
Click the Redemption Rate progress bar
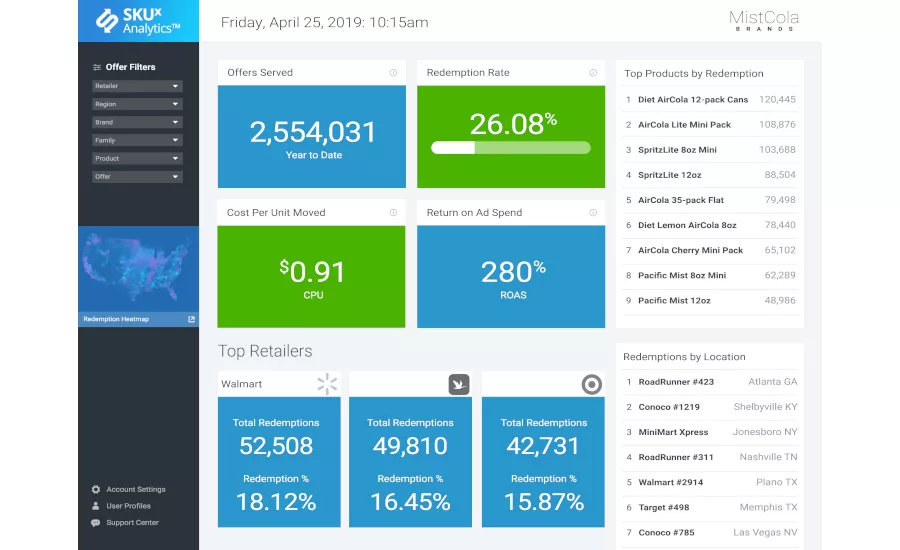[511, 148]
